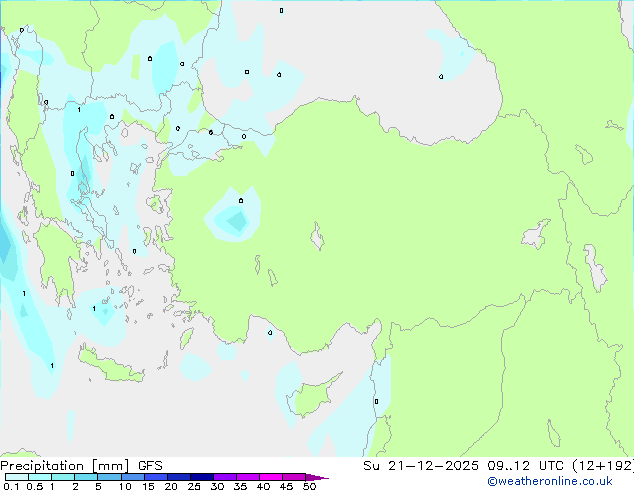
Task: Click the '0.5' legend scale label
Action: 34,486
